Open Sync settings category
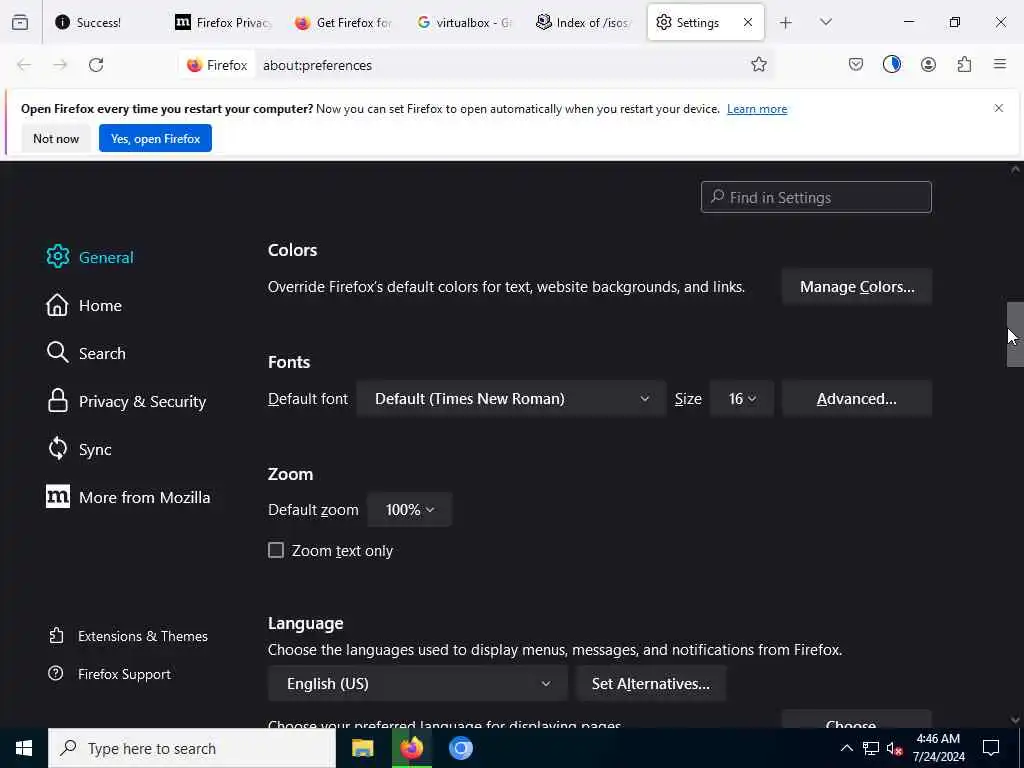 tap(79, 449)
